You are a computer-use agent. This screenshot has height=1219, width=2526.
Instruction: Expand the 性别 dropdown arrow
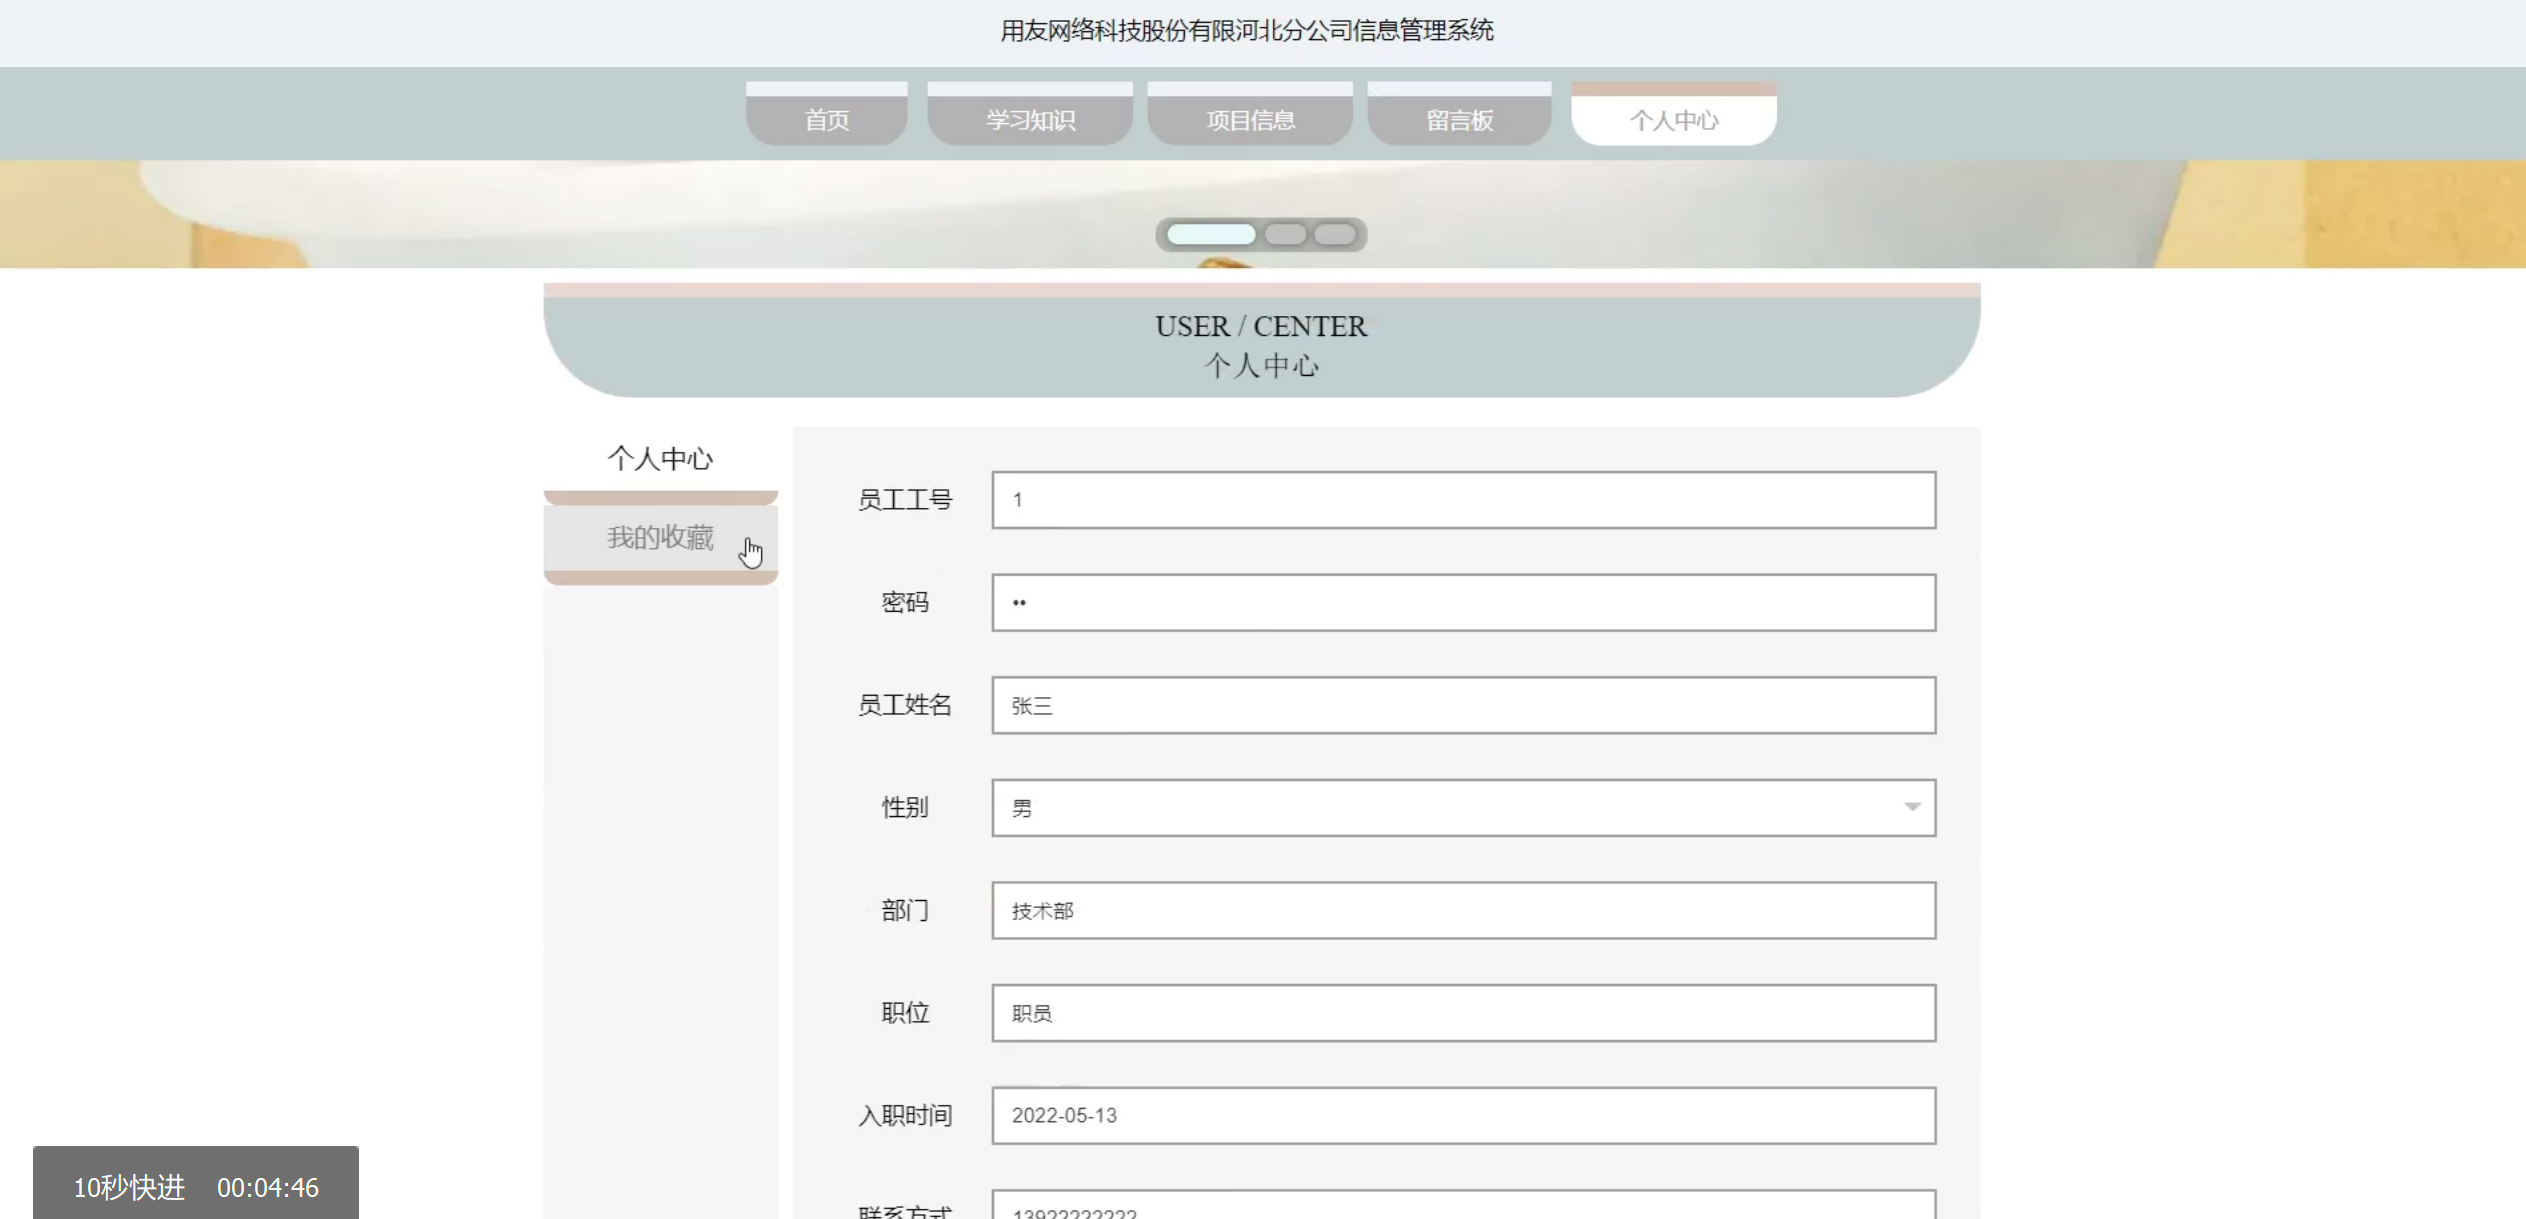coord(1911,807)
